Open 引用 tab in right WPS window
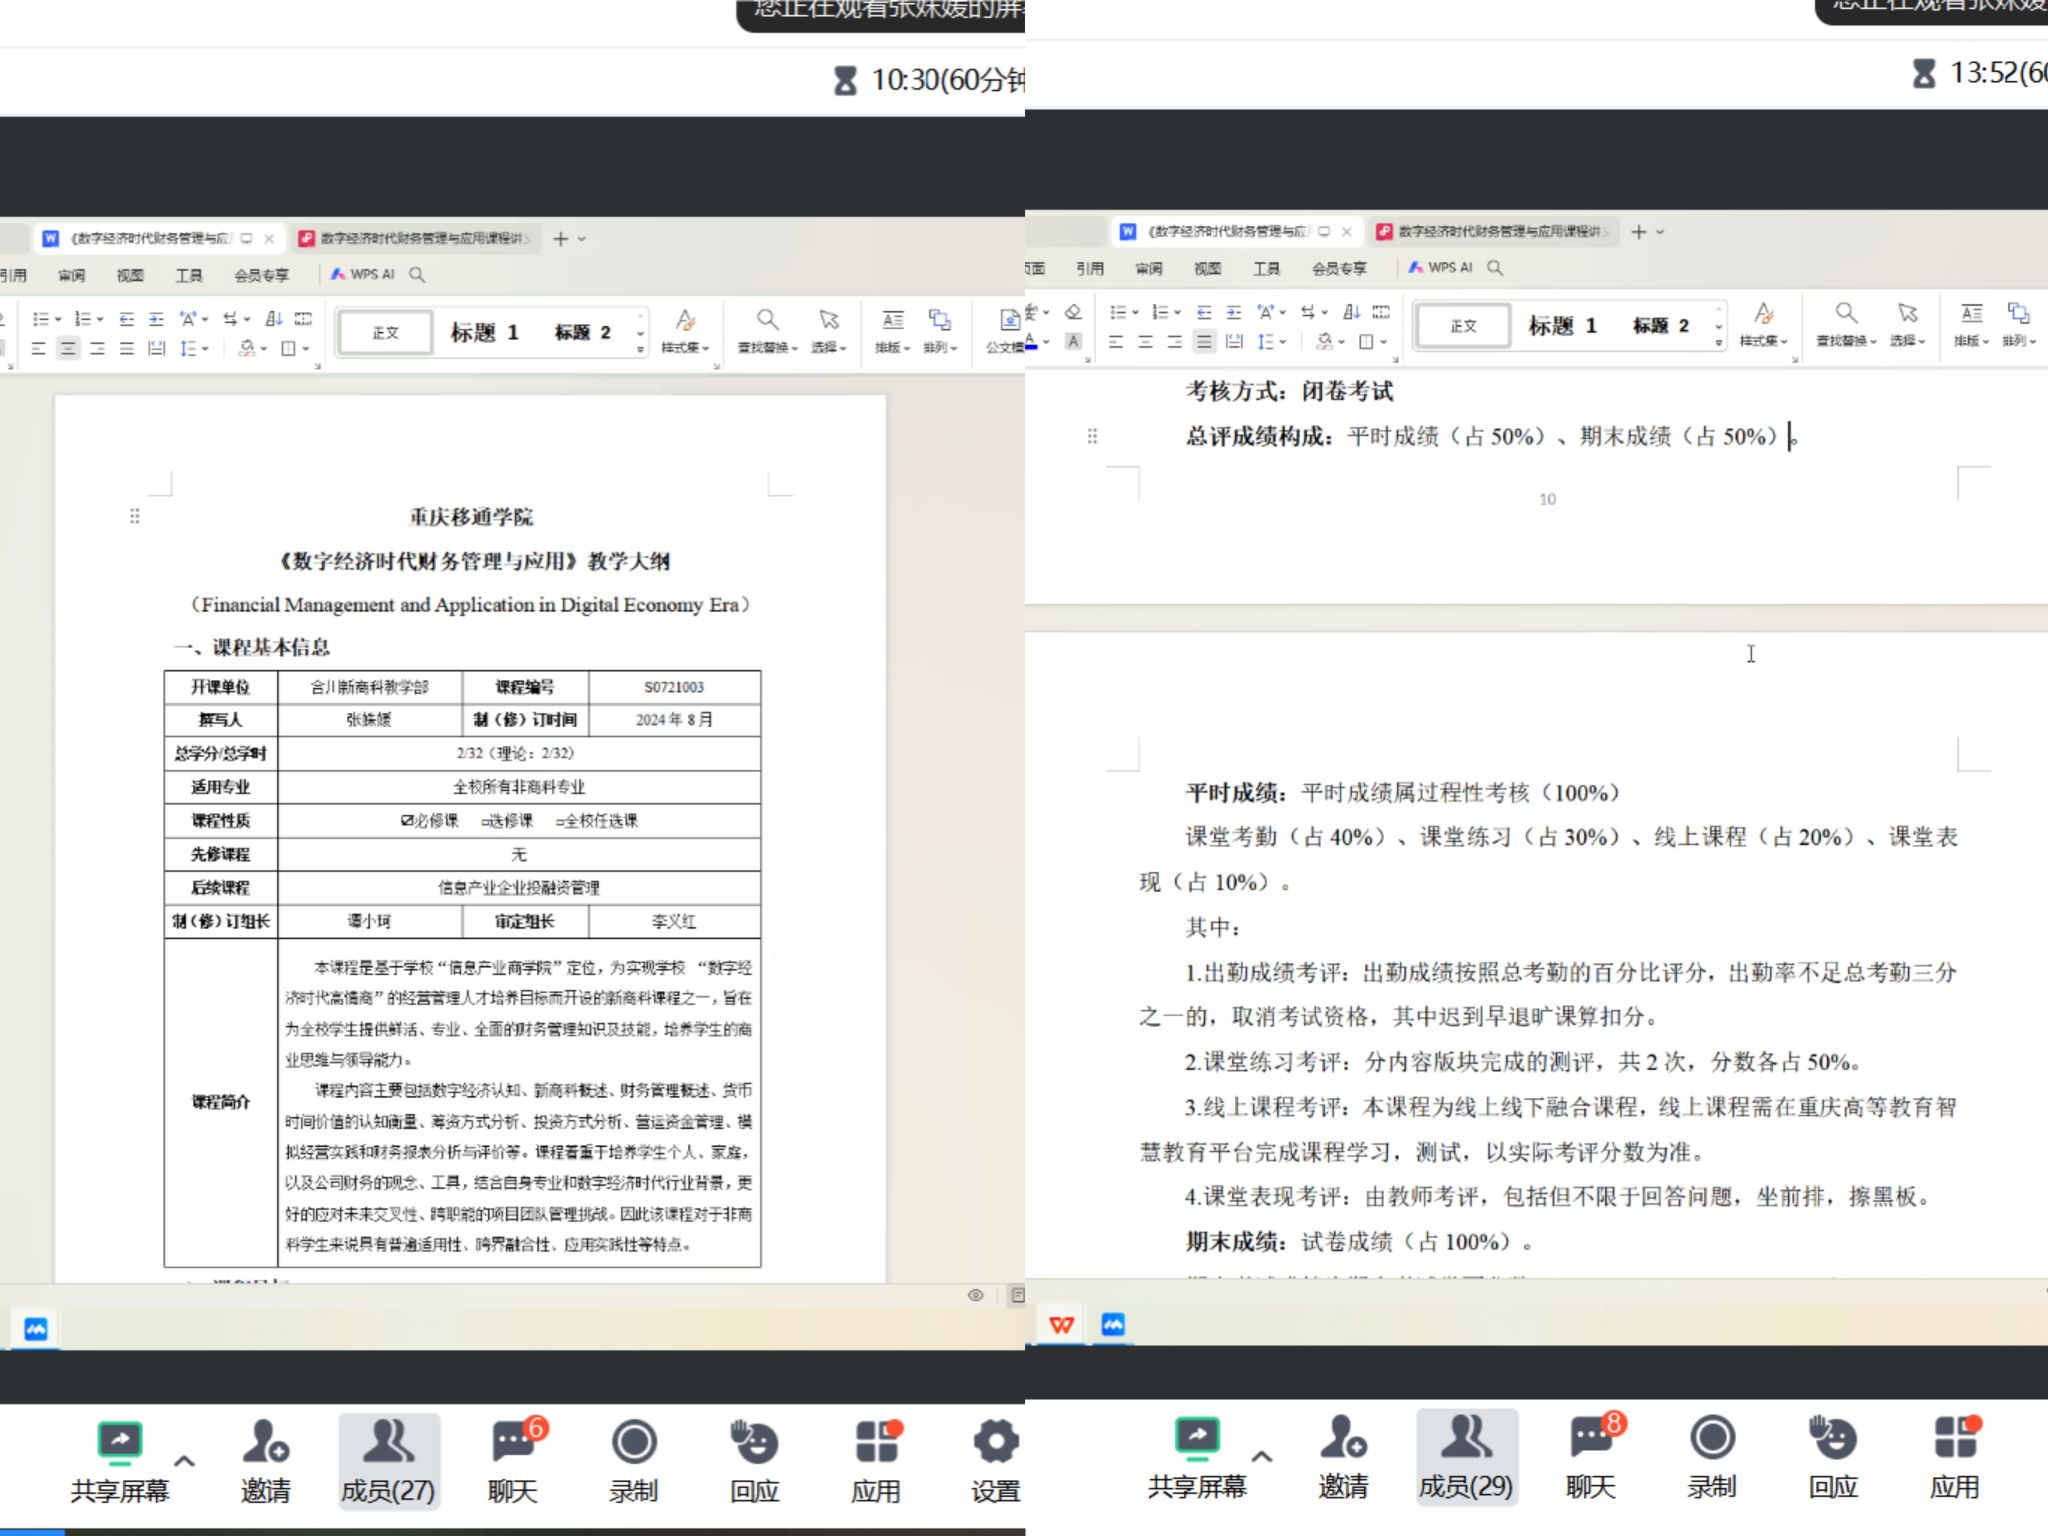The height and width of the screenshot is (1536, 2048). click(1090, 268)
